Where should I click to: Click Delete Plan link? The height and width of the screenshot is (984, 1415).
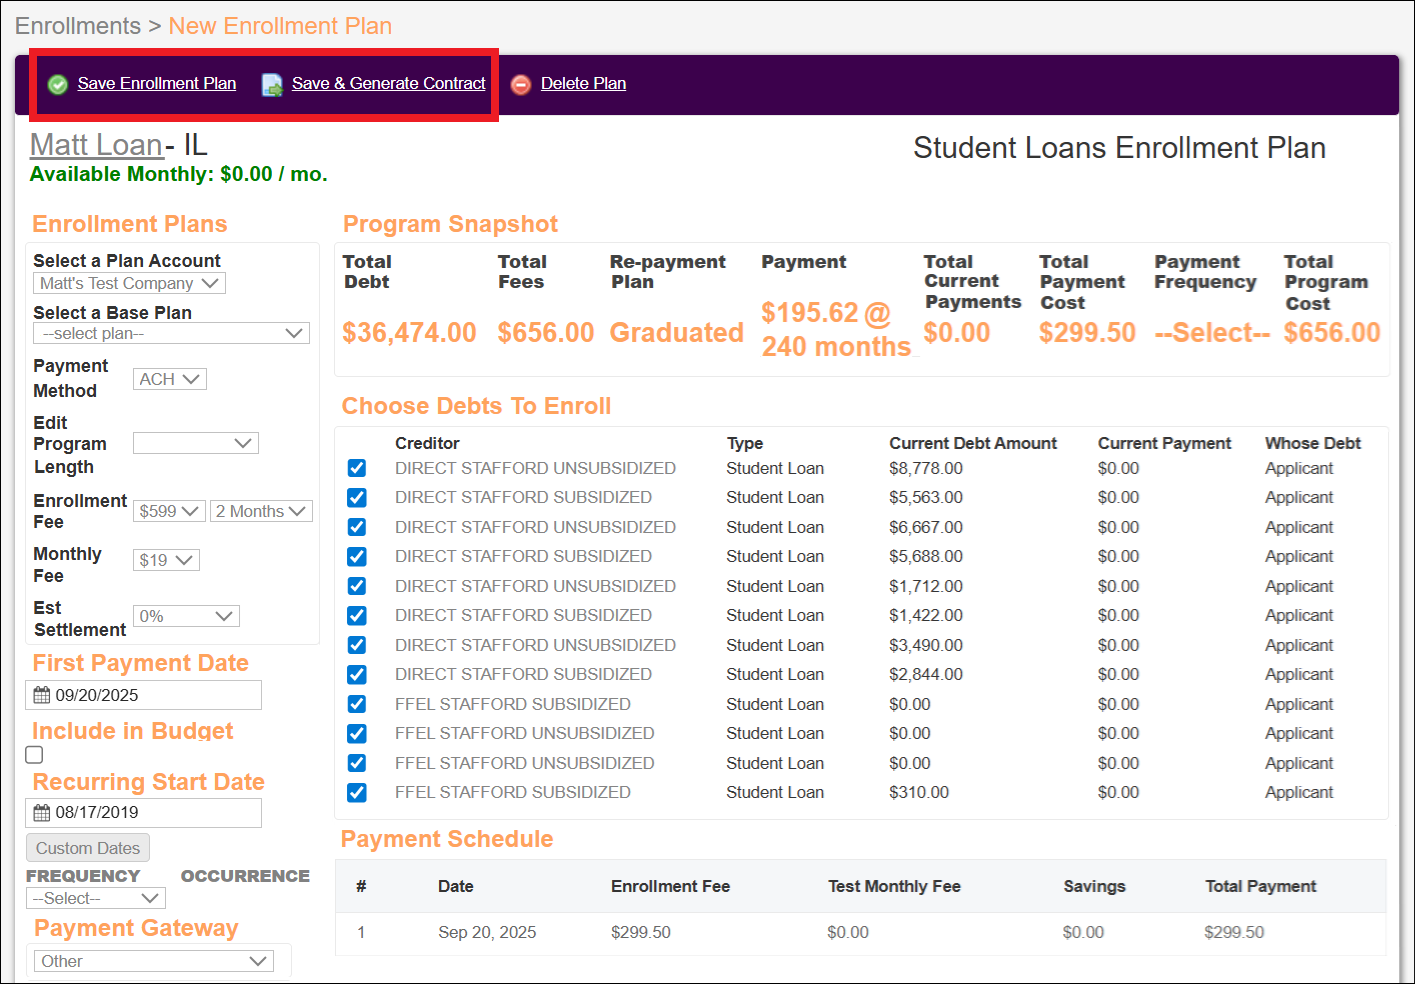(x=583, y=84)
